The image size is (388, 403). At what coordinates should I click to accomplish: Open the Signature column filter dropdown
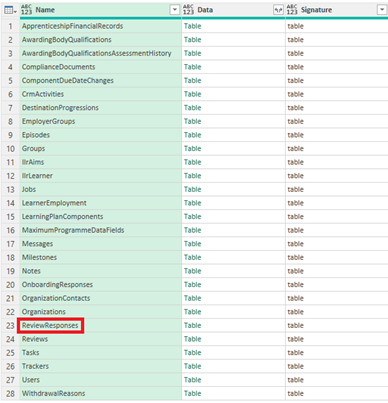[382, 10]
